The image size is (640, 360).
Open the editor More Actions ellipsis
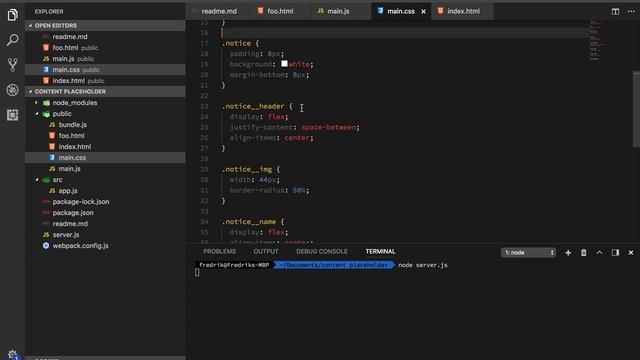tap(631, 11)
